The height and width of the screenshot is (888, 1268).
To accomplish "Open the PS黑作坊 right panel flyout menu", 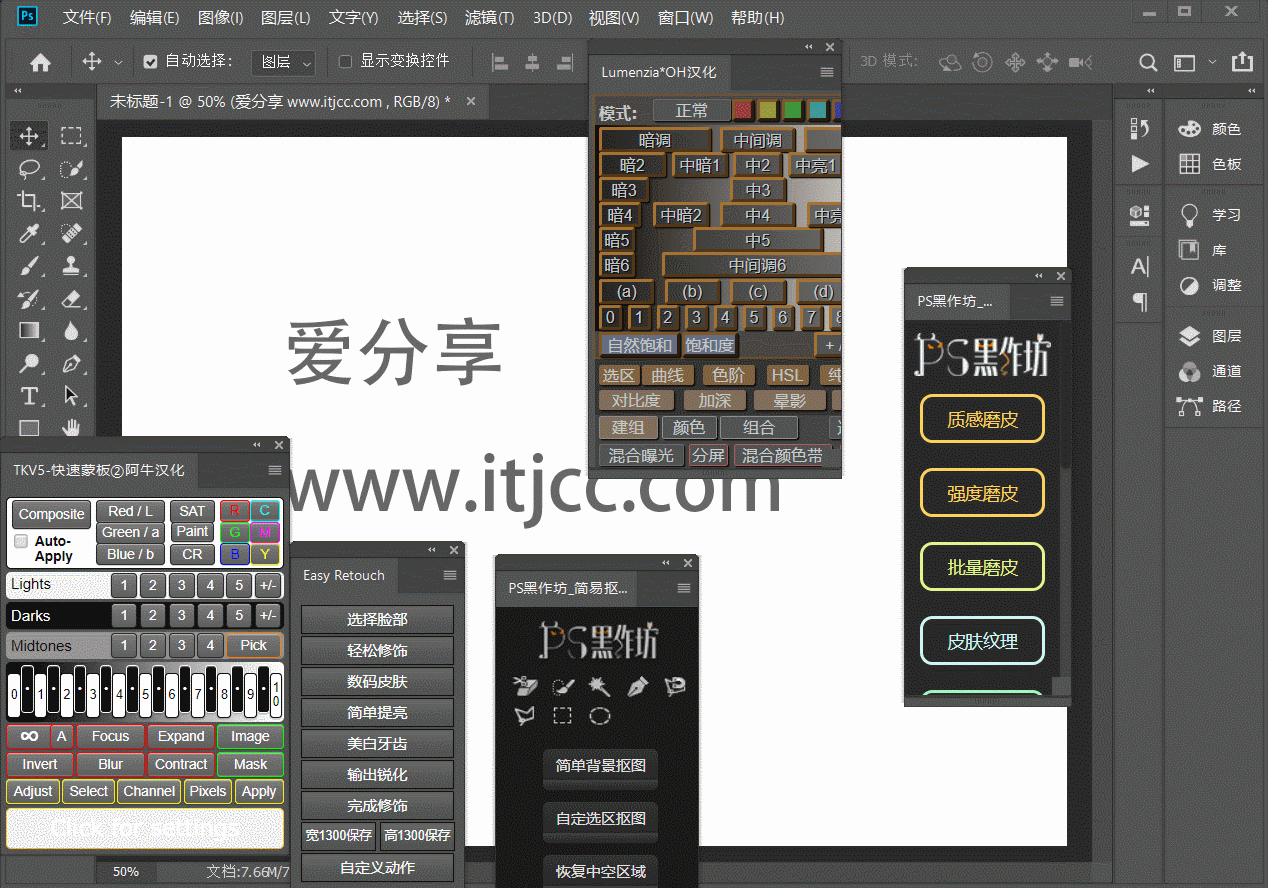I will pos(1057,301).
